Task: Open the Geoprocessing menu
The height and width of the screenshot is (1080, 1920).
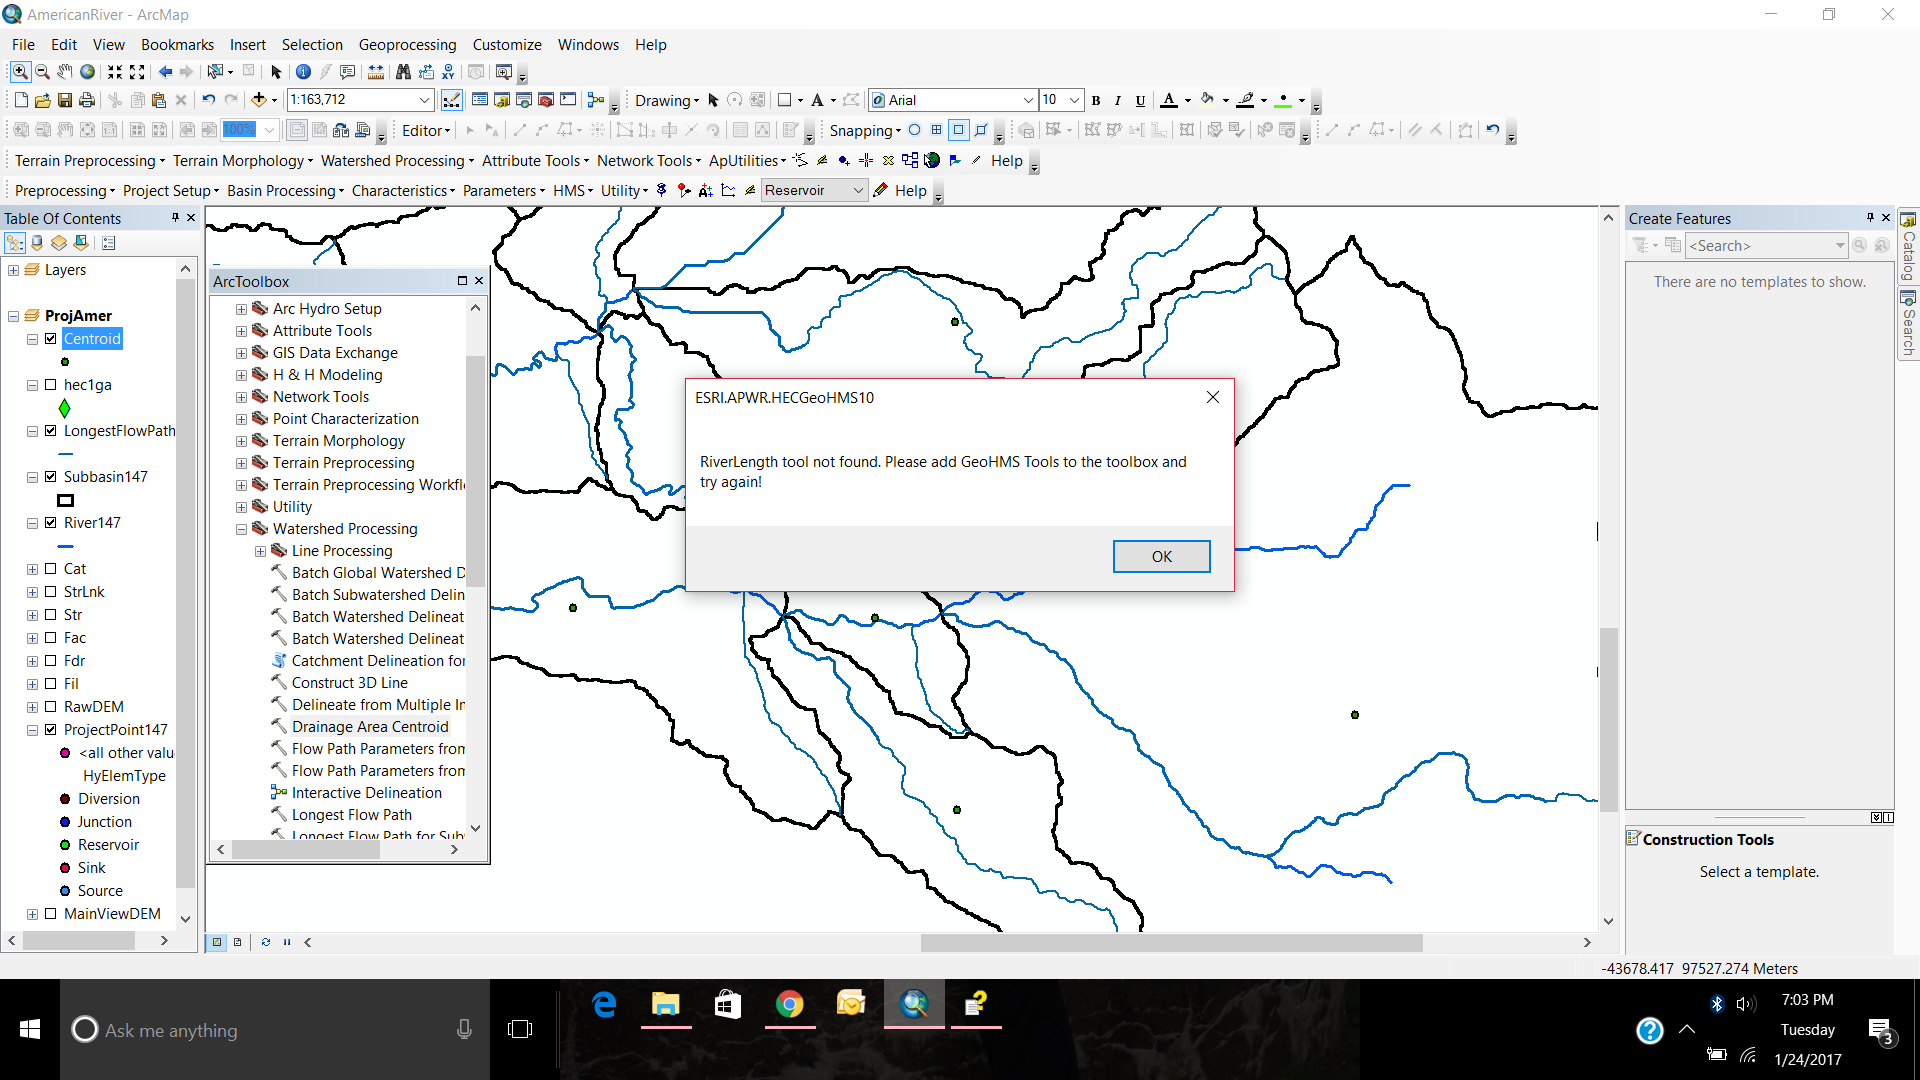Action: [407, 45]
